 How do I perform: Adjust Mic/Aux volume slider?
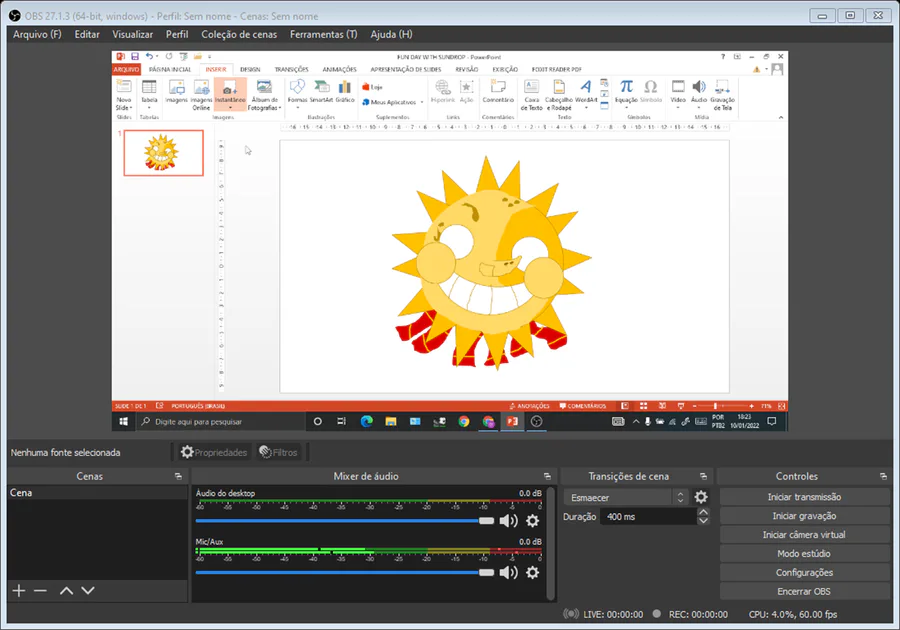point(344,573)
